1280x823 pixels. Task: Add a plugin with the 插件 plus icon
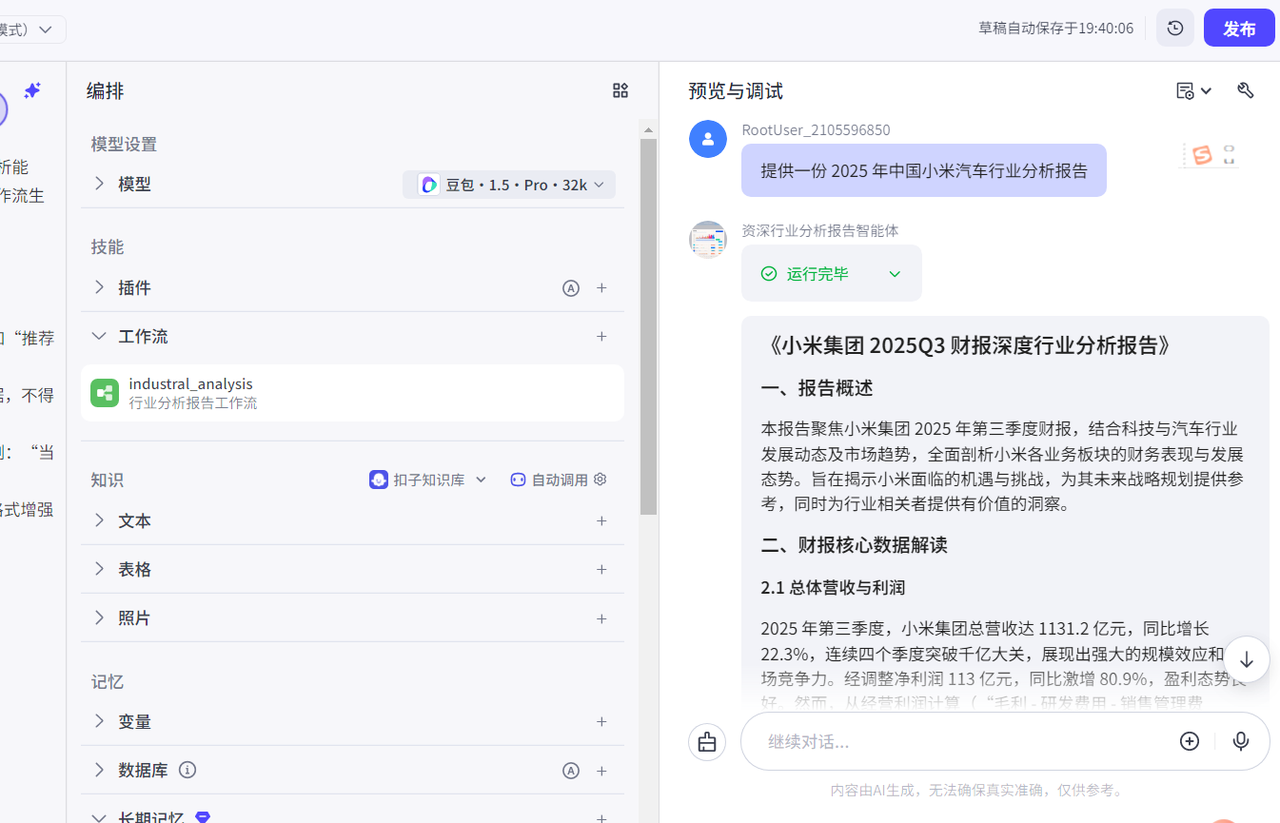click(602, 288)
